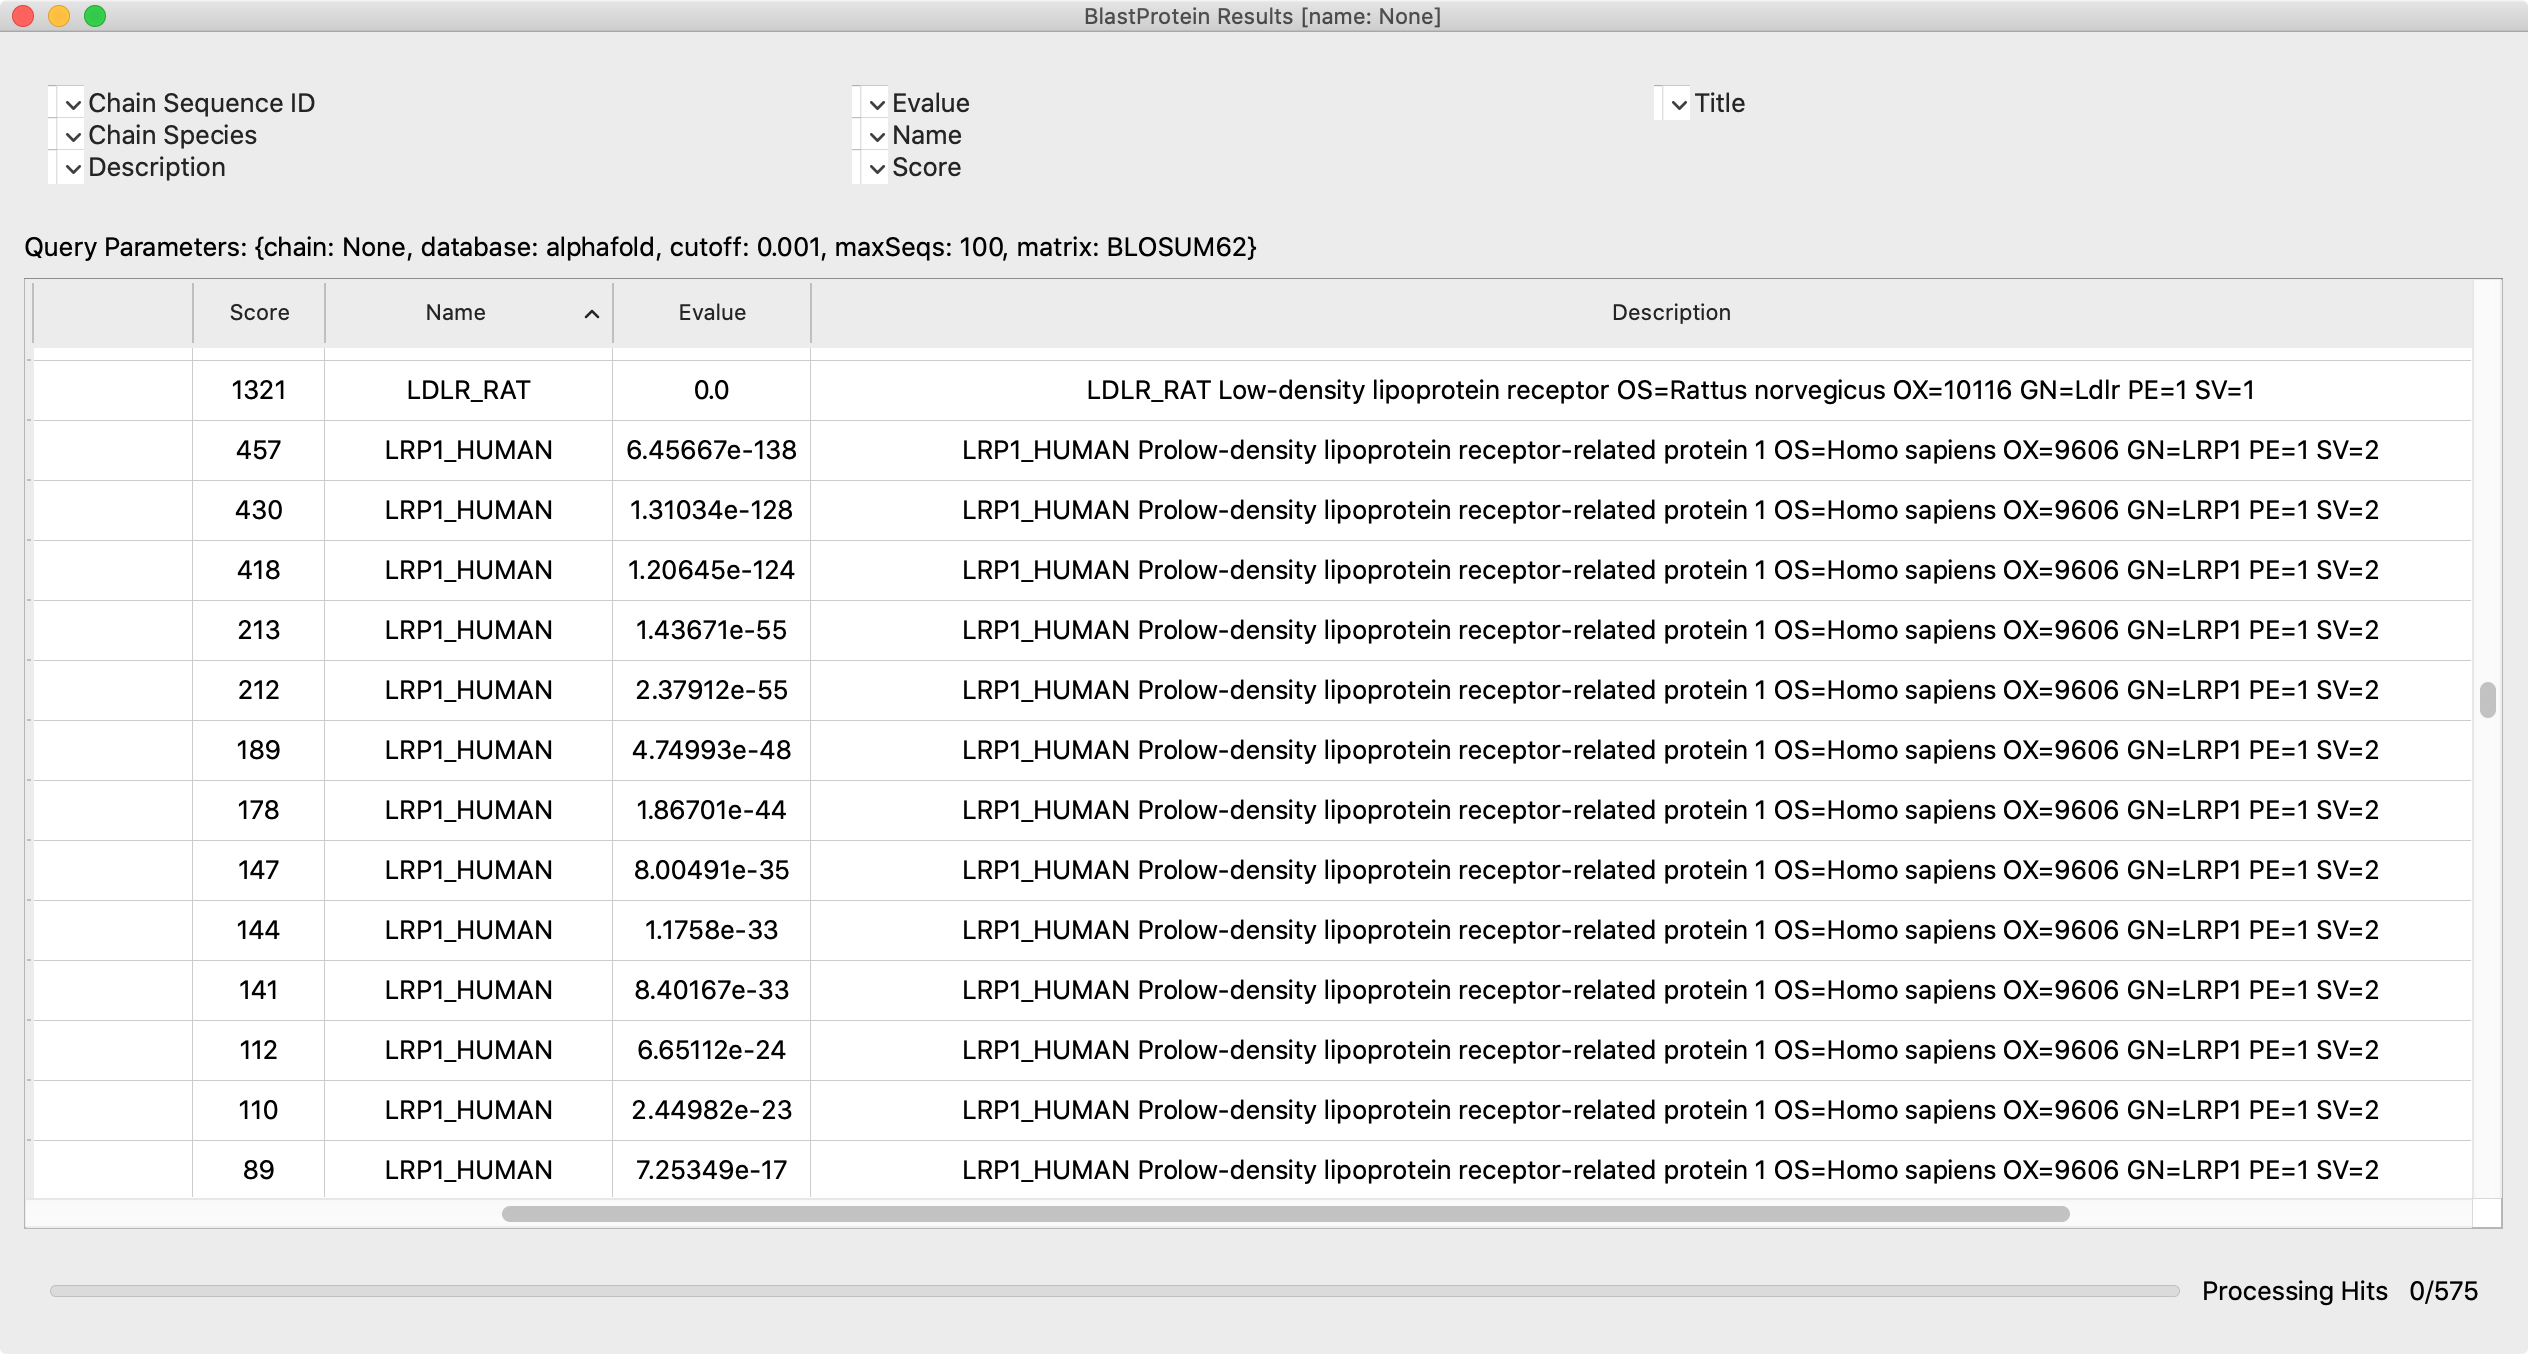Uncheck the Description column checkbox
2528x1354 pixels.
pyautogui.click(x=72, y=168)
